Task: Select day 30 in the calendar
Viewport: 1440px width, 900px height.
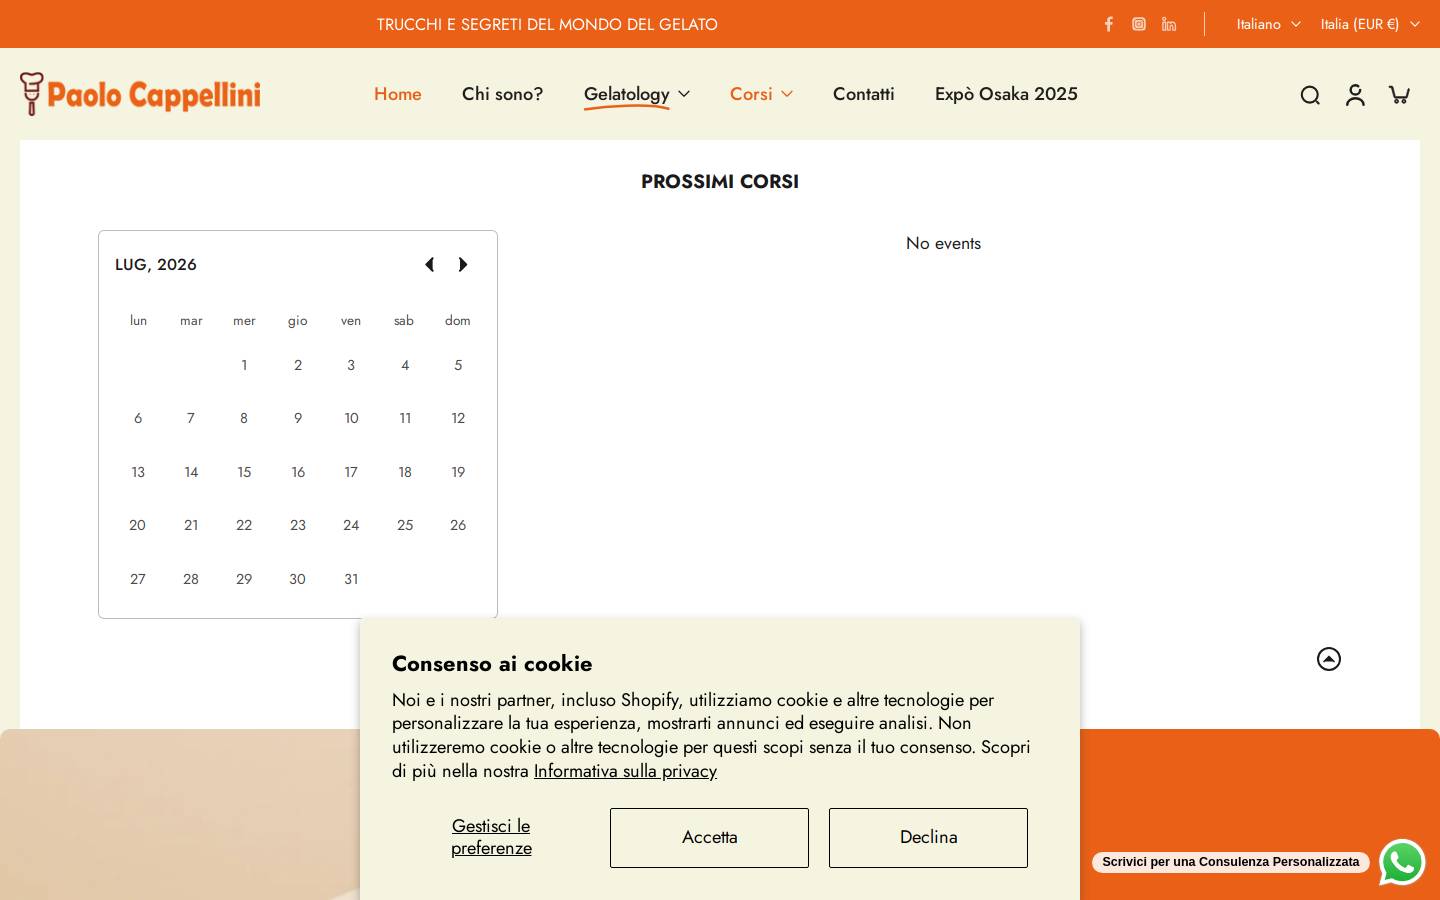Action: (298, 579)
